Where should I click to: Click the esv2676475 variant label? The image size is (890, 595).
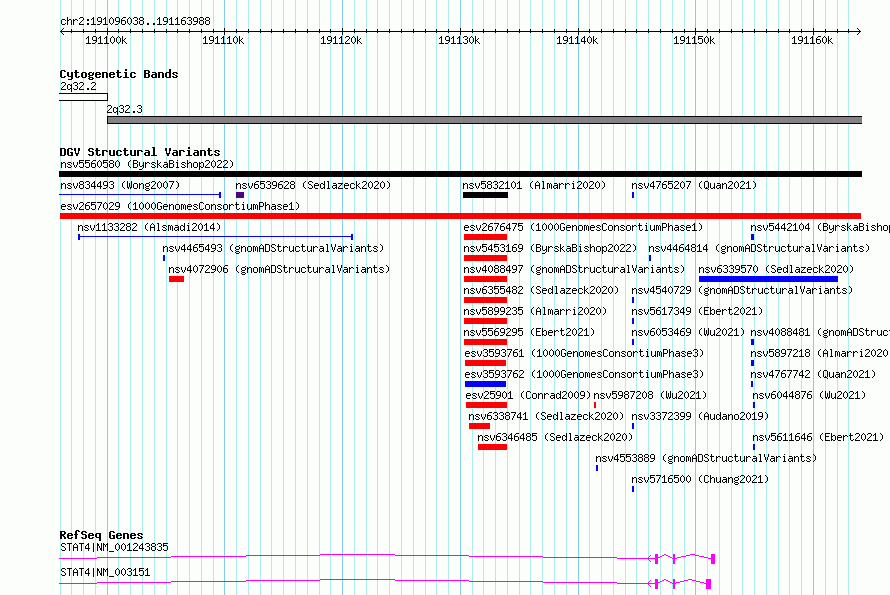click(x=583, y=228)
